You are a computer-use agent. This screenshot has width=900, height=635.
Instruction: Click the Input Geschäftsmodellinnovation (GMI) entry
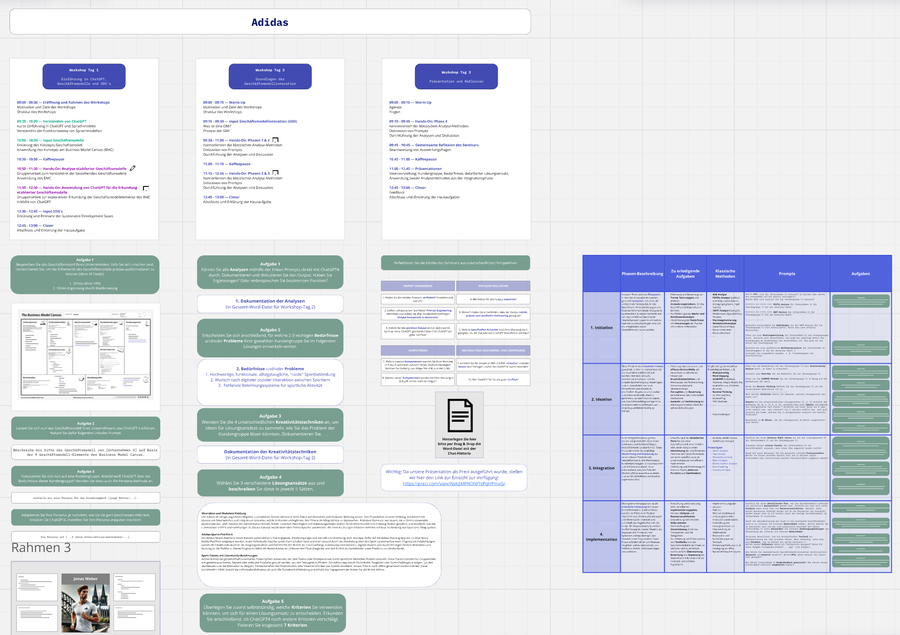250,121
